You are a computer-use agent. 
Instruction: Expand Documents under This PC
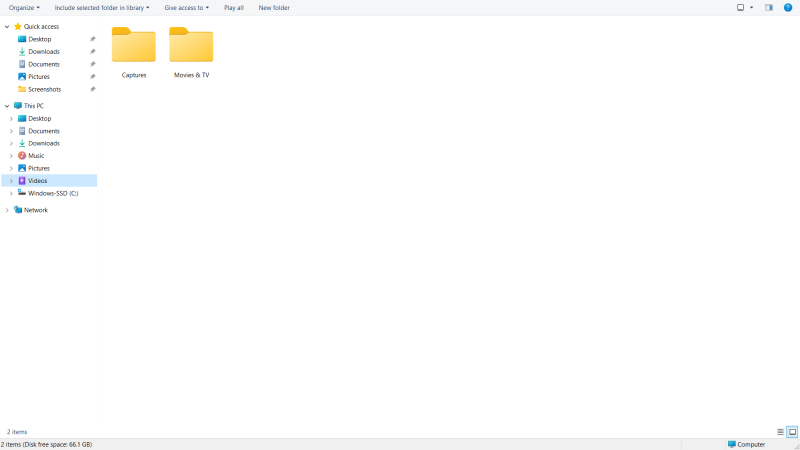[x=11, y=131]
